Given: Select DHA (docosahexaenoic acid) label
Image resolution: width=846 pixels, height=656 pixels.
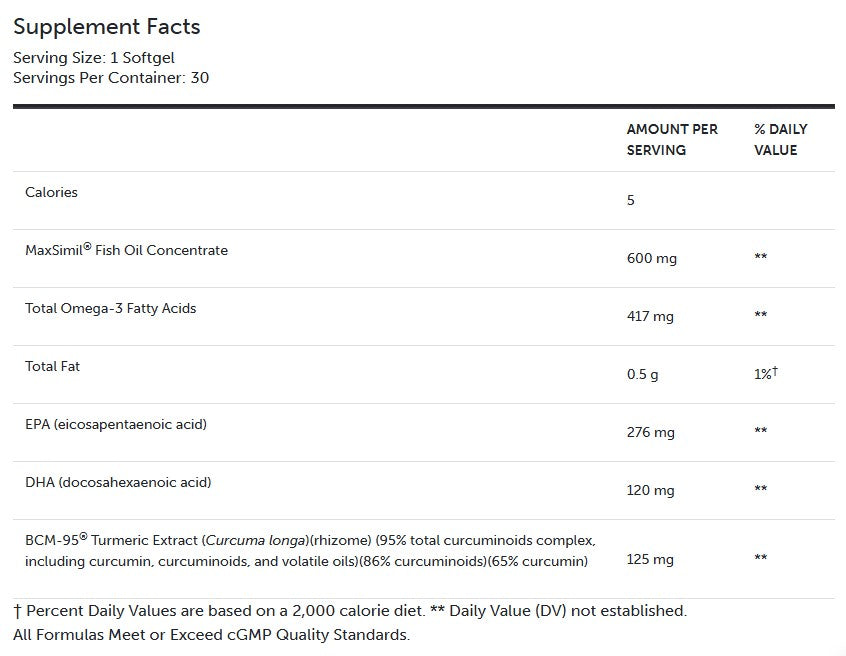Looking at the screenshot, I should pyautogui.click(x=118, y=482).
